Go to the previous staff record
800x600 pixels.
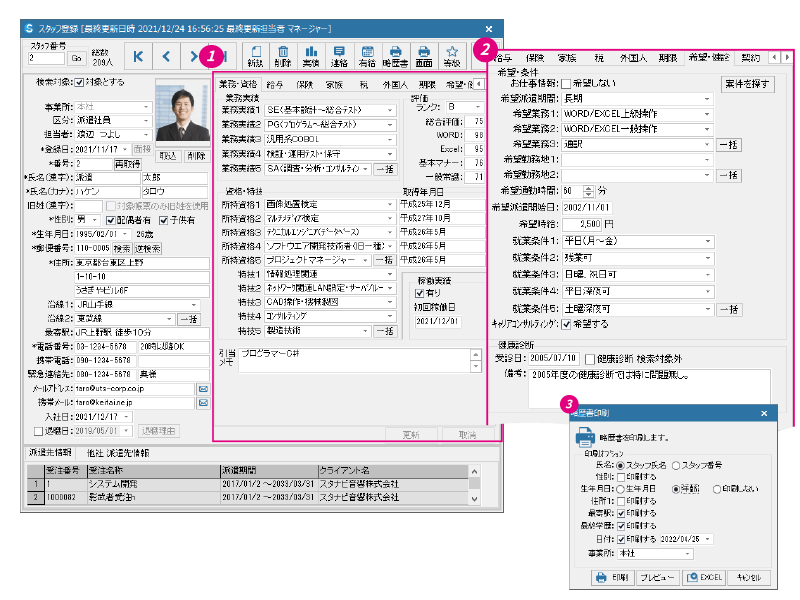pyautogui.click(x=166, y=56)
